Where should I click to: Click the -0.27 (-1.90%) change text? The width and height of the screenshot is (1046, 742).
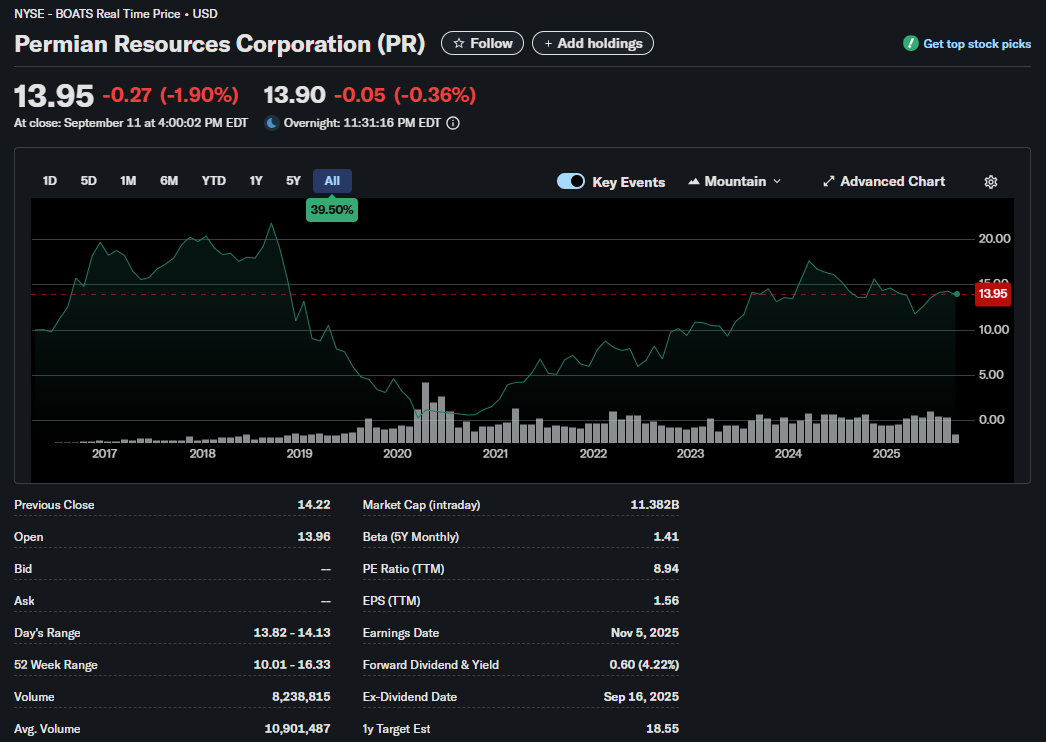pyautogui.click(x=170, y=95)
